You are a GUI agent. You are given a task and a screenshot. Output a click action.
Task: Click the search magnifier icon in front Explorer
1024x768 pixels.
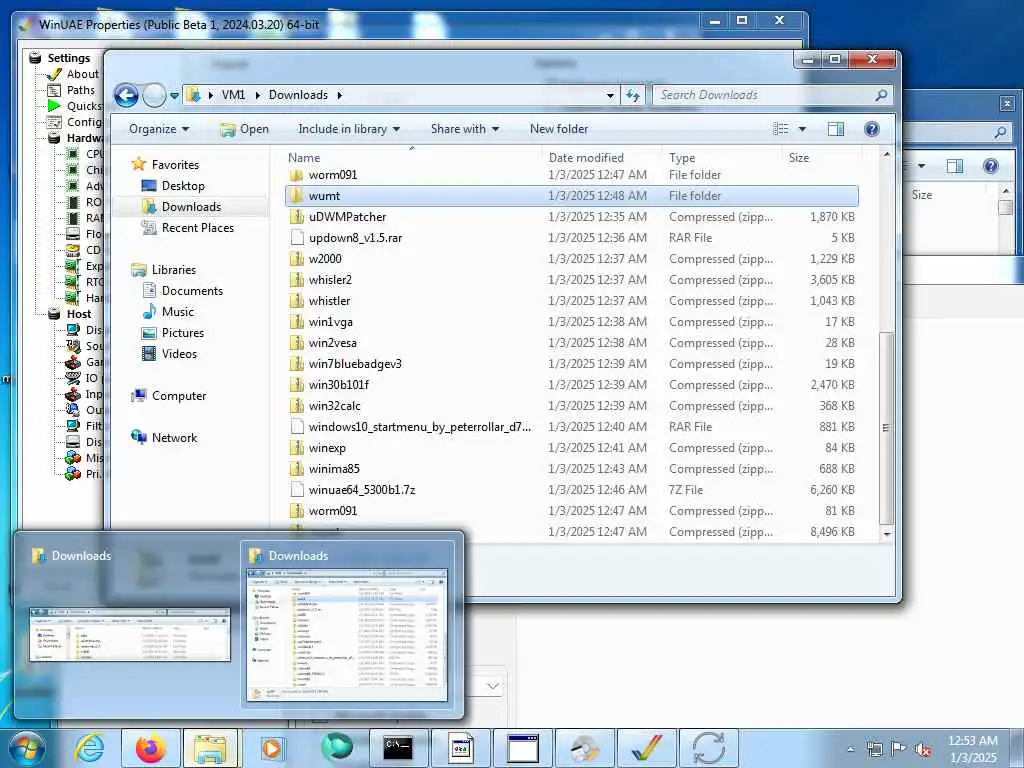click(x=880, y=95)
